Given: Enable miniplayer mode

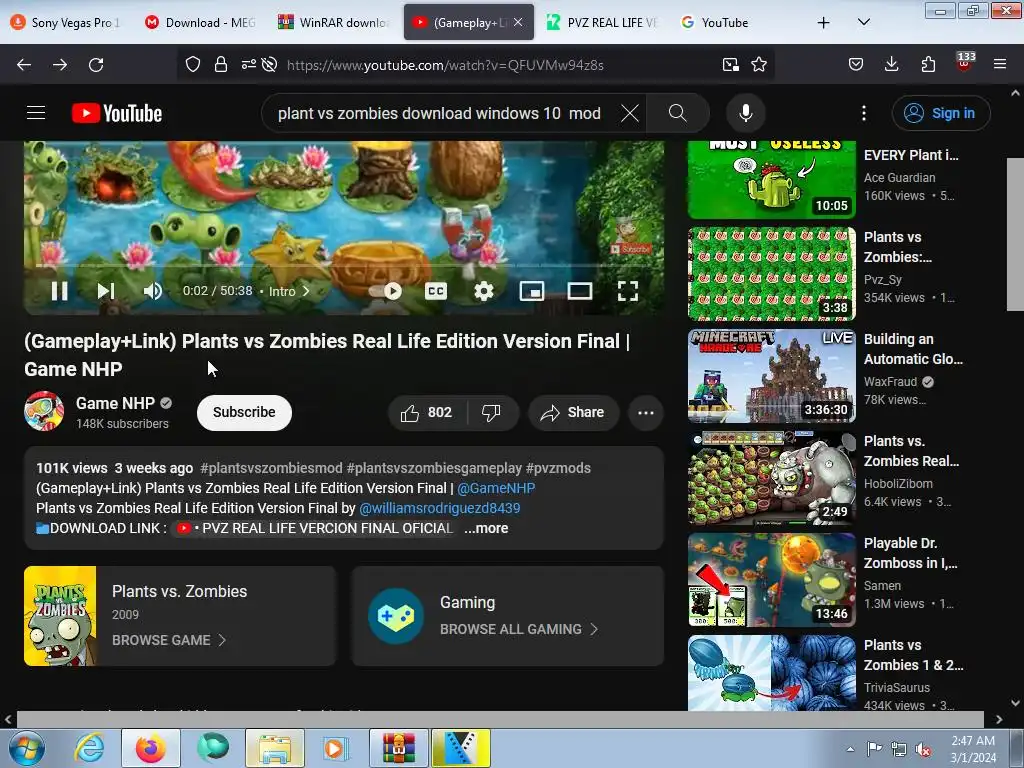Looking at the screenshot, I should (x=532, y=291).
